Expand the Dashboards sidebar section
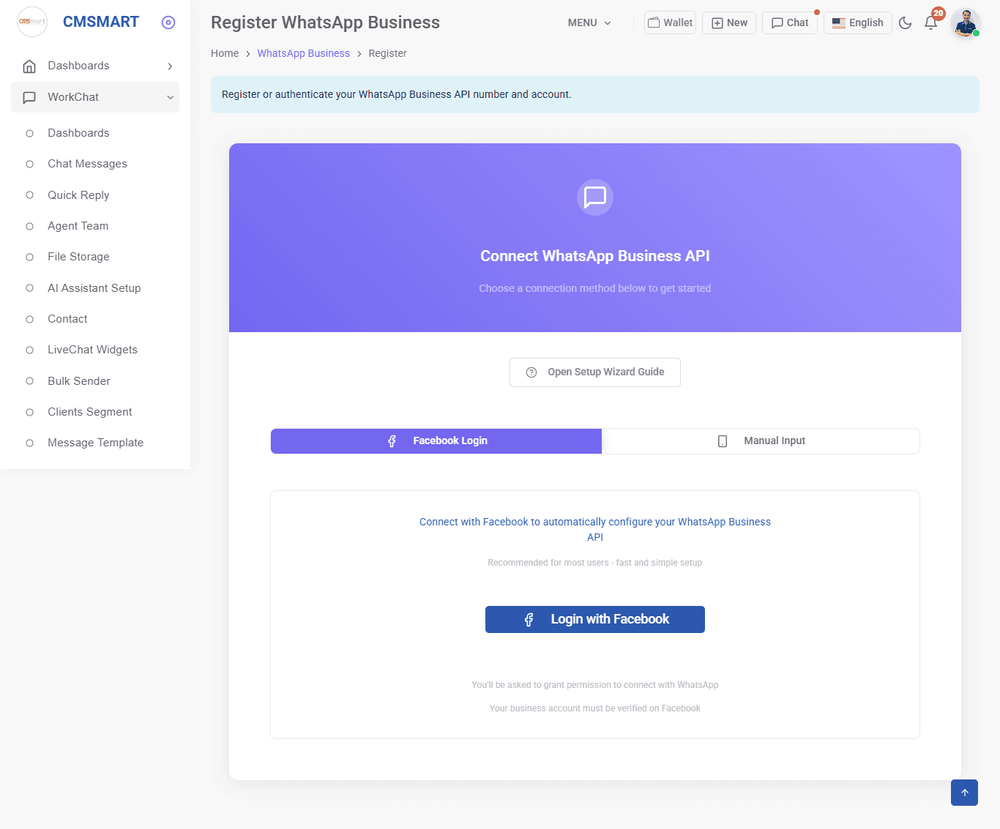The image size is (1000, 829). 95,66
